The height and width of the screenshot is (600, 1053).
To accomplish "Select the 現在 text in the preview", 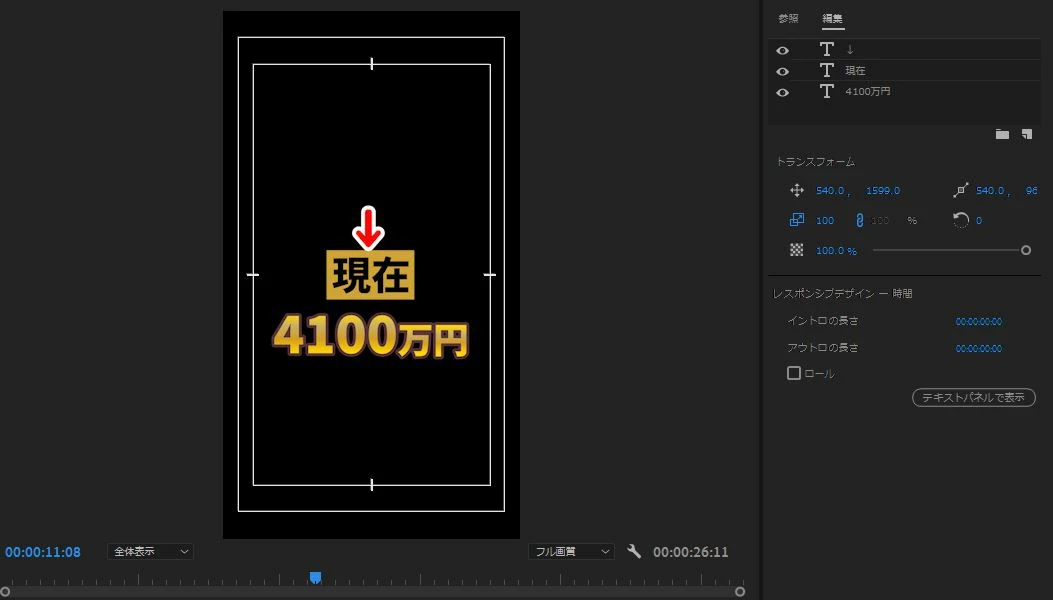I will [x=370, y=275].
